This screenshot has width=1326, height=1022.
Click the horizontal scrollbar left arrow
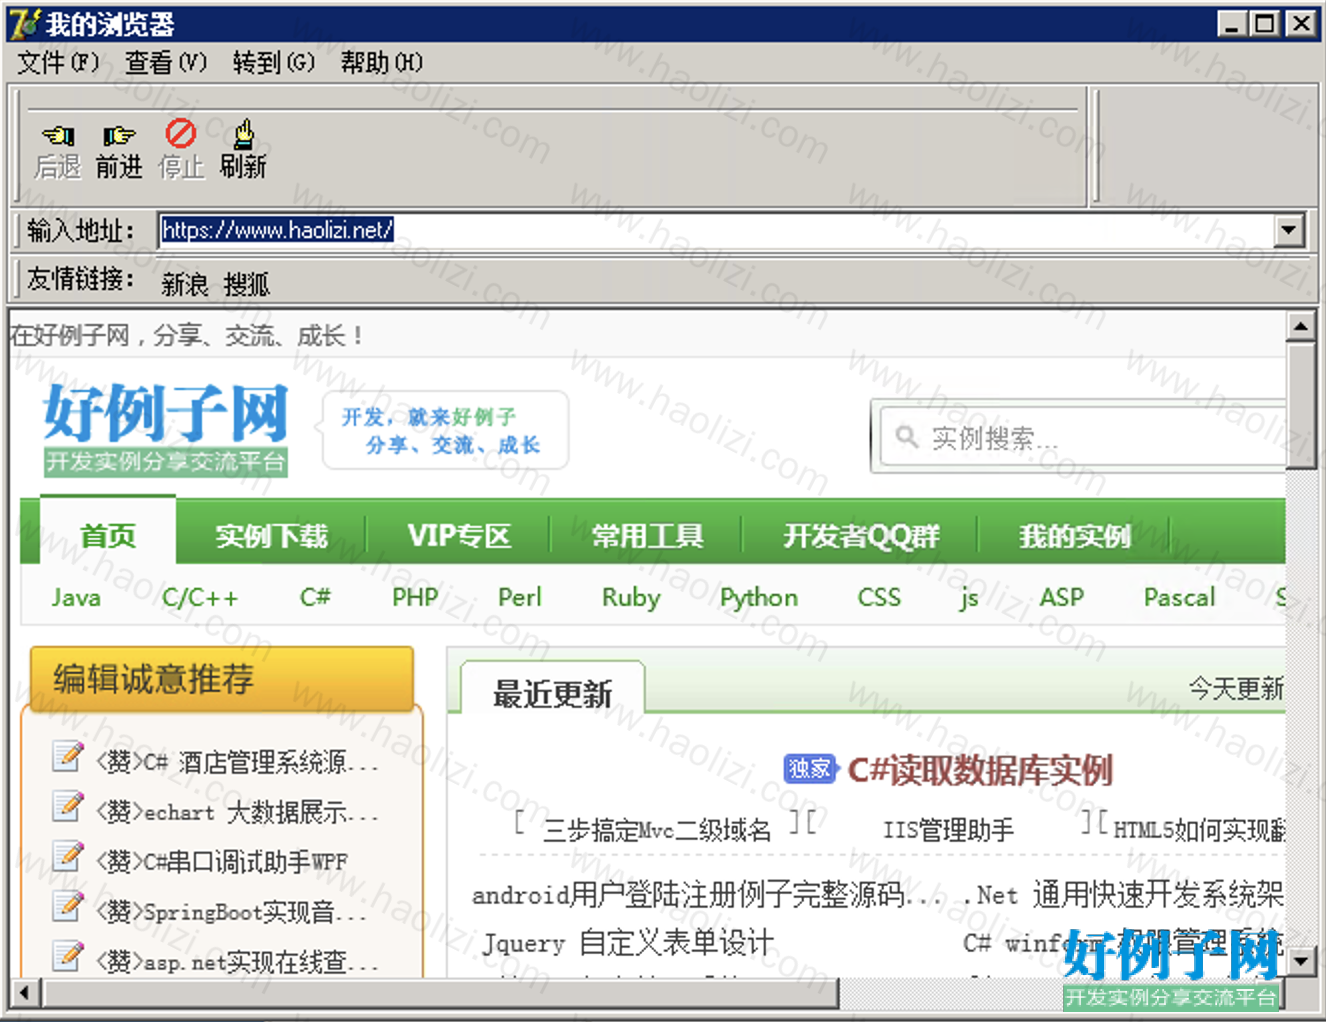coord(25,993)
